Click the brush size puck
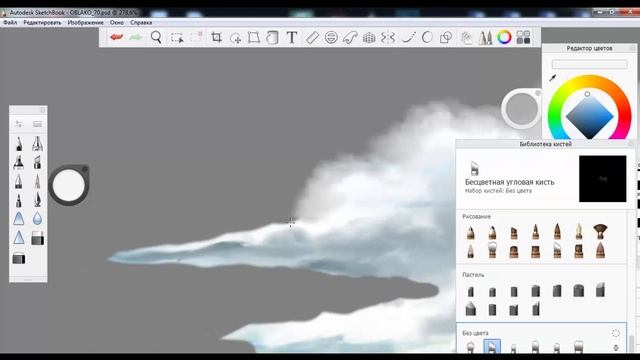 (69, 185)
